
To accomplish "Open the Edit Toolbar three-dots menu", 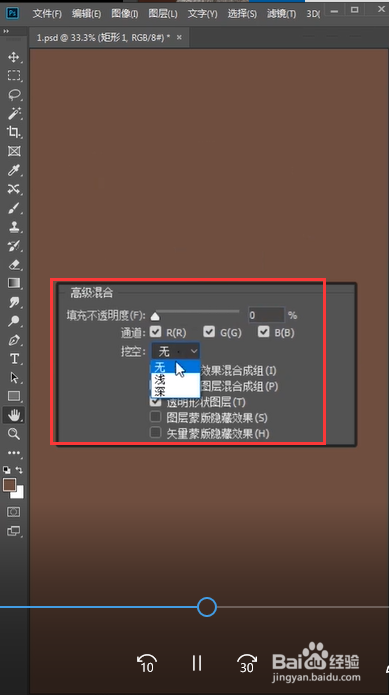I will tap(14, 453).
